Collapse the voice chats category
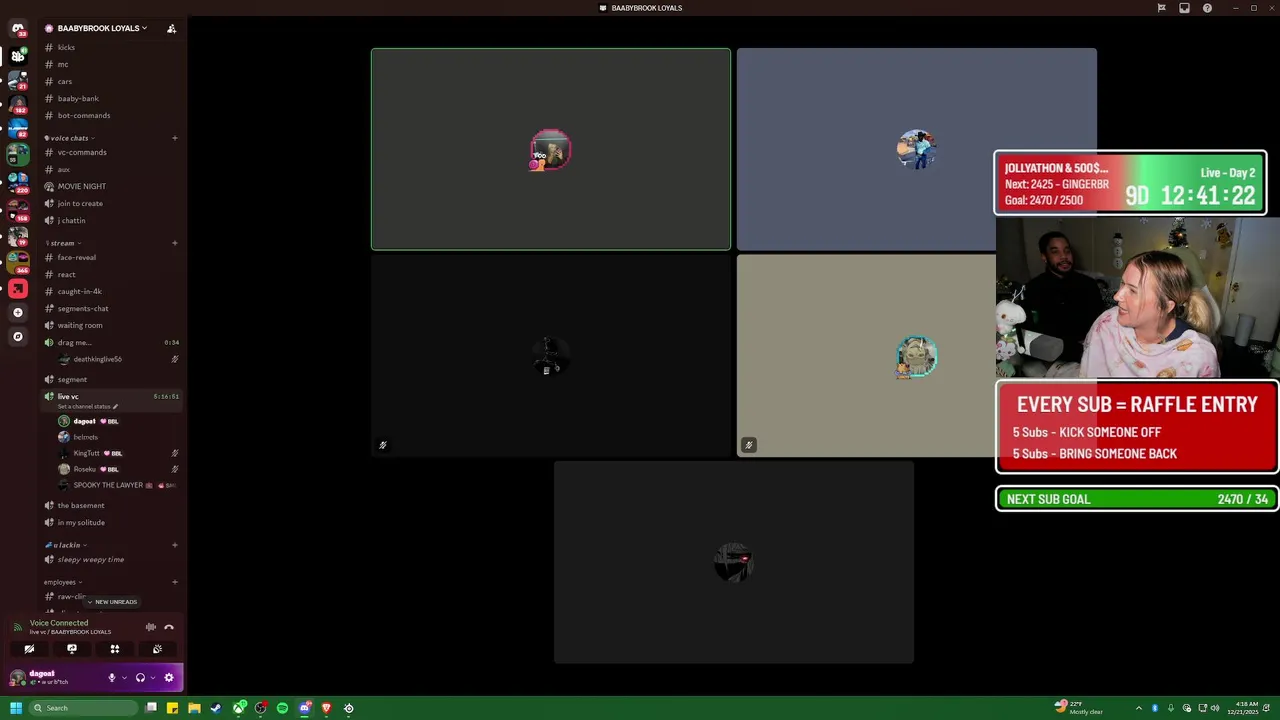Image resolution: width=1280 pixels, height=720 pixels. [x=72, y=138]
